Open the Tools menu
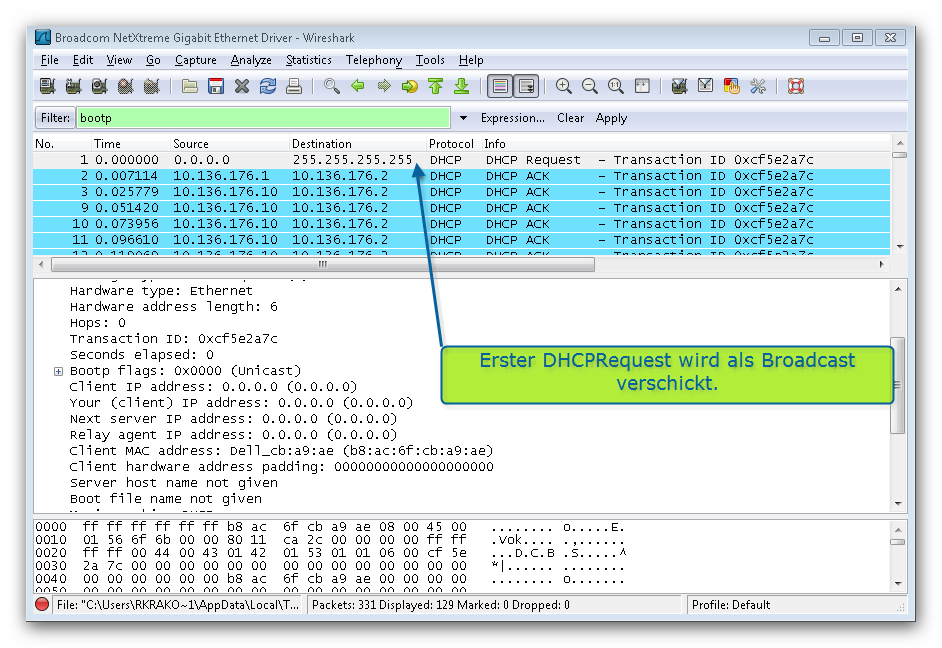This screenshot has height=648, width=942. point(430,60)
